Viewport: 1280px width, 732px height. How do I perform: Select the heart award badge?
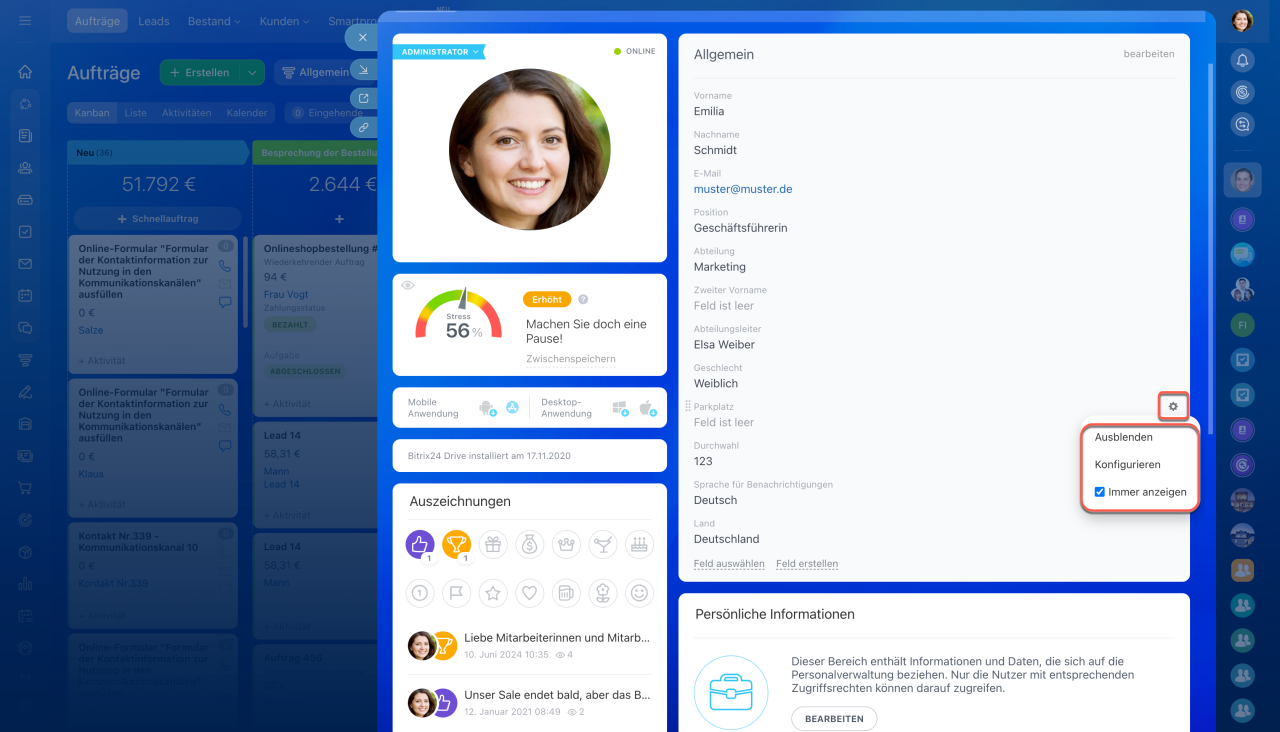click(530, 593)
